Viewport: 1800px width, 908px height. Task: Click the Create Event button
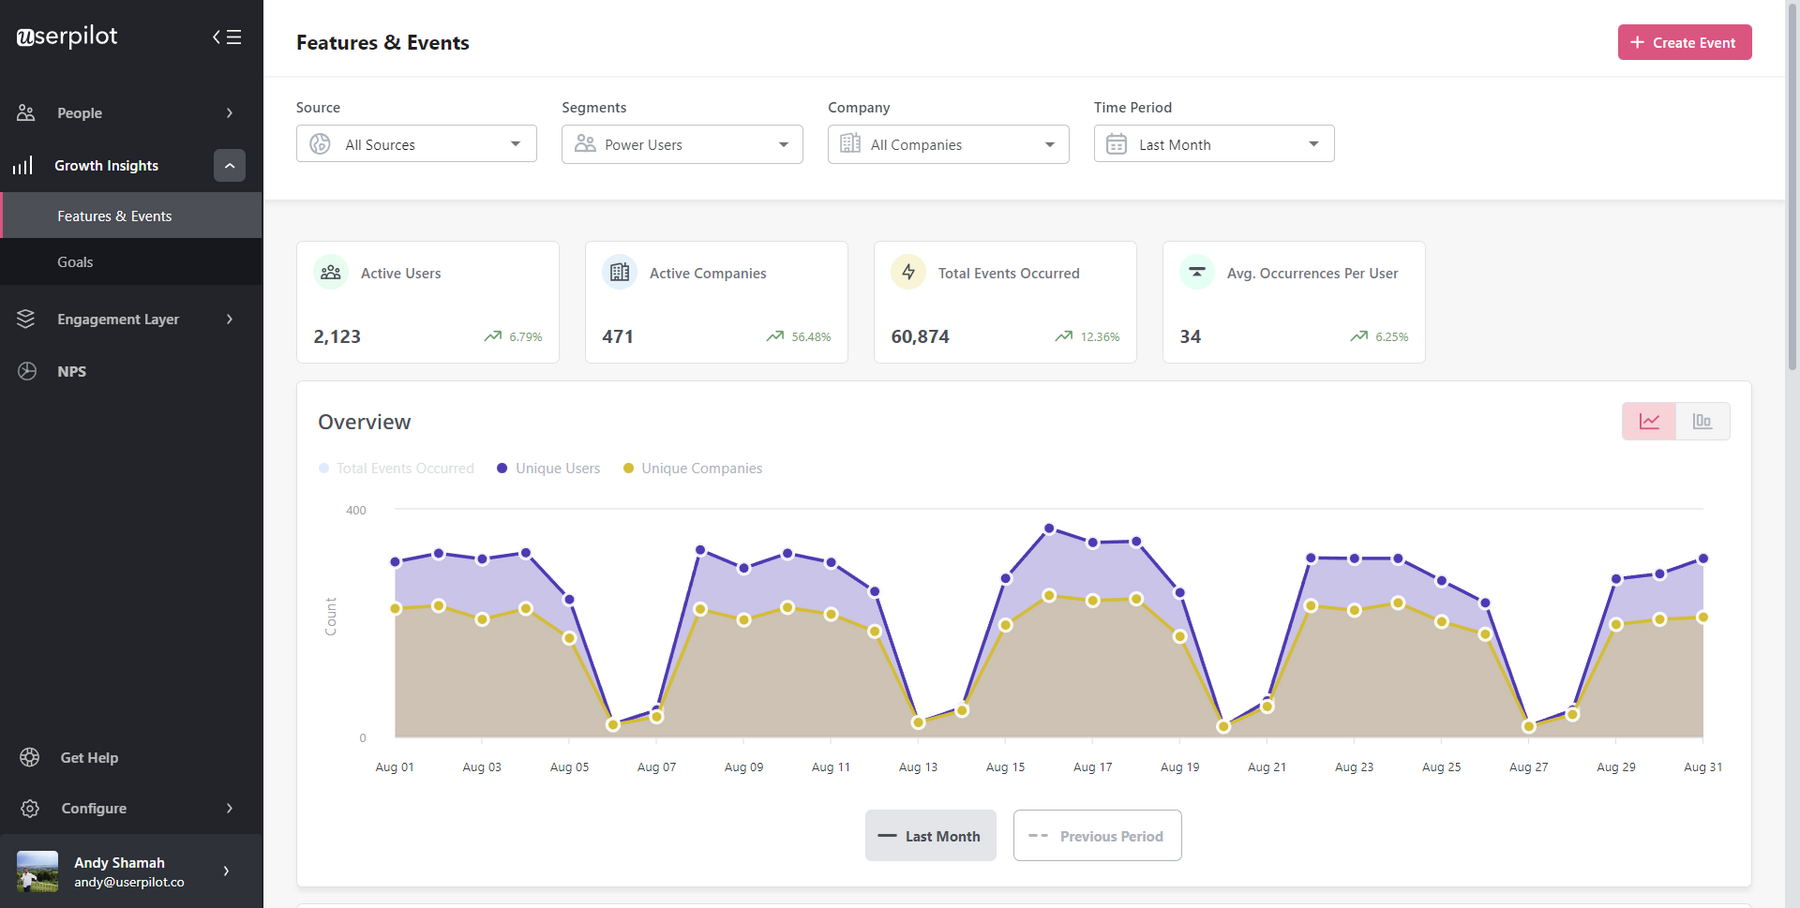tap(1684, 42)
